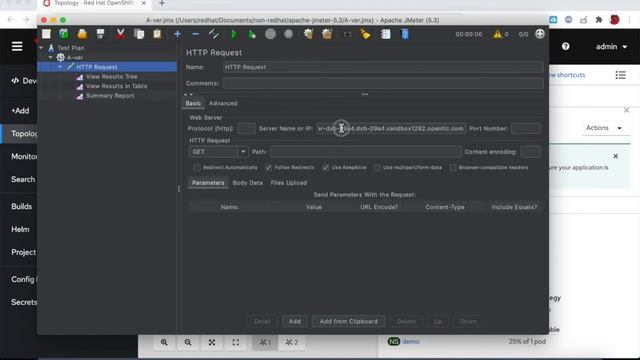Switch to the Advanced tab
This screenshot has height=360, width=640.
(223, 103)
